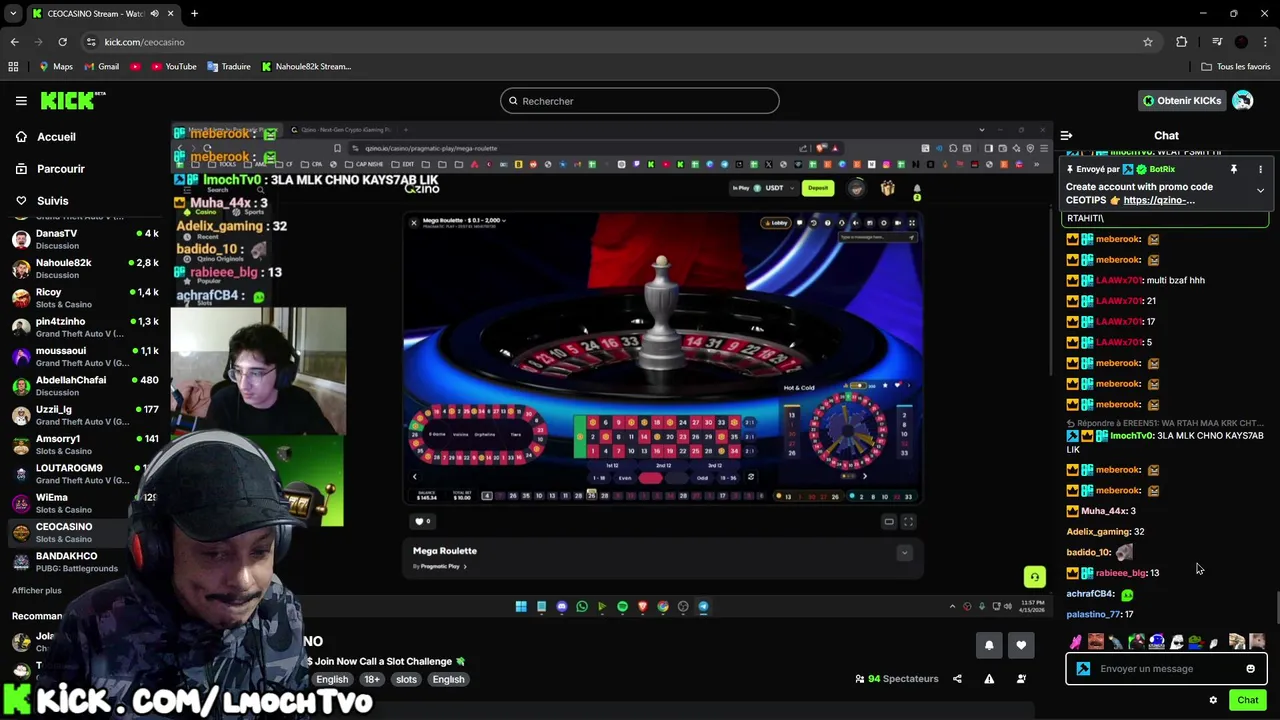The image size is (1280, 720).
Task: Open the tab search dropdown arrow
Action: pos(13,14)
